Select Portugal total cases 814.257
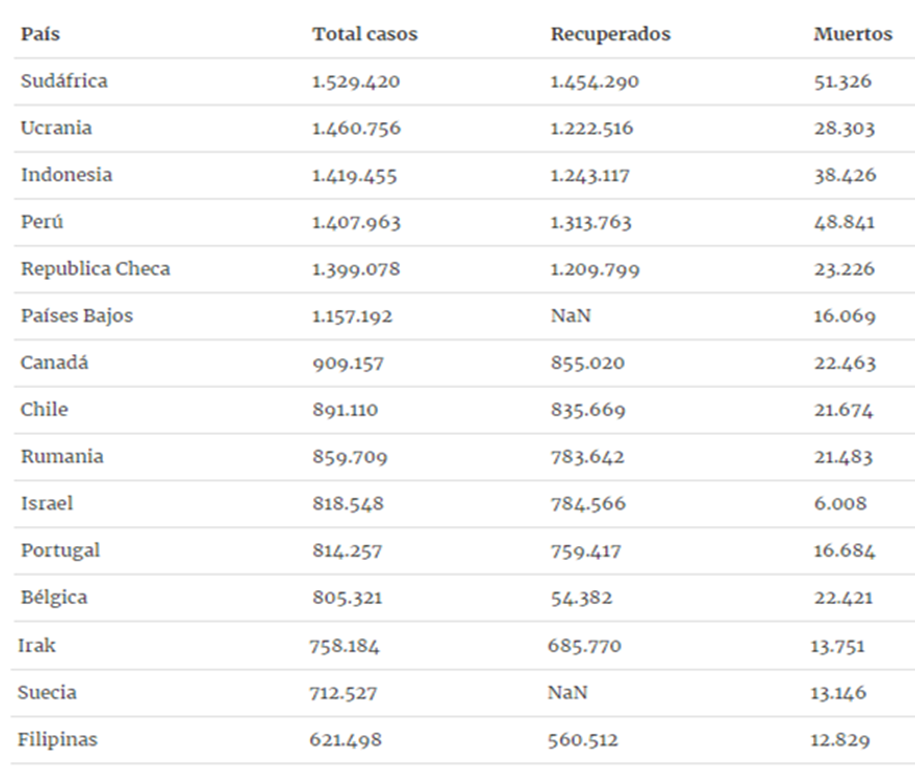 [x=347, y=551]
